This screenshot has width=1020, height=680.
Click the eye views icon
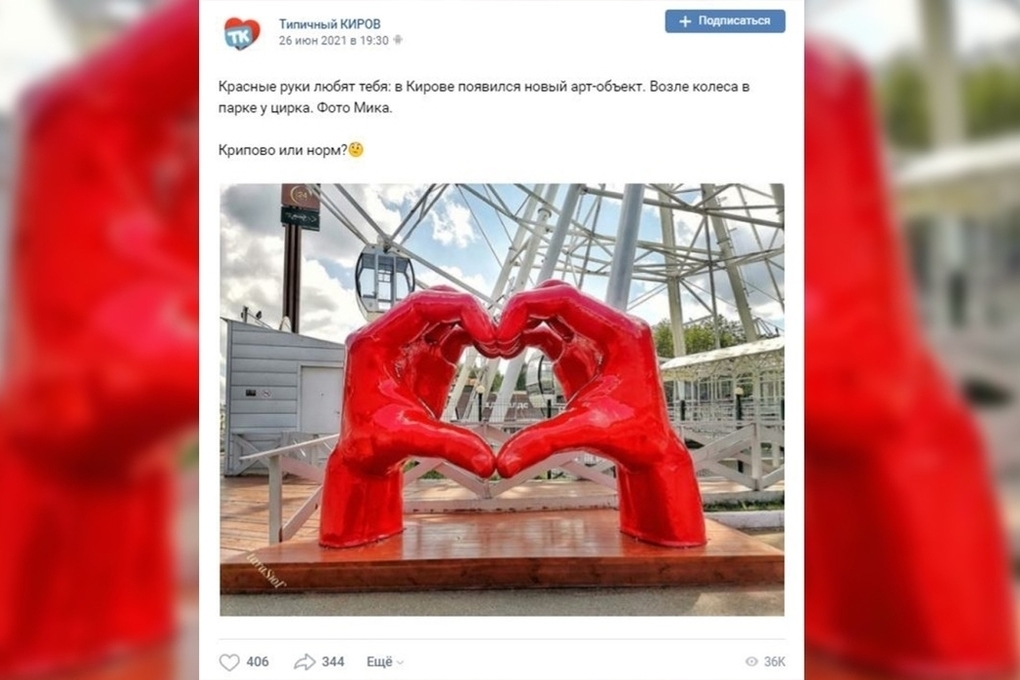[751, 662]
